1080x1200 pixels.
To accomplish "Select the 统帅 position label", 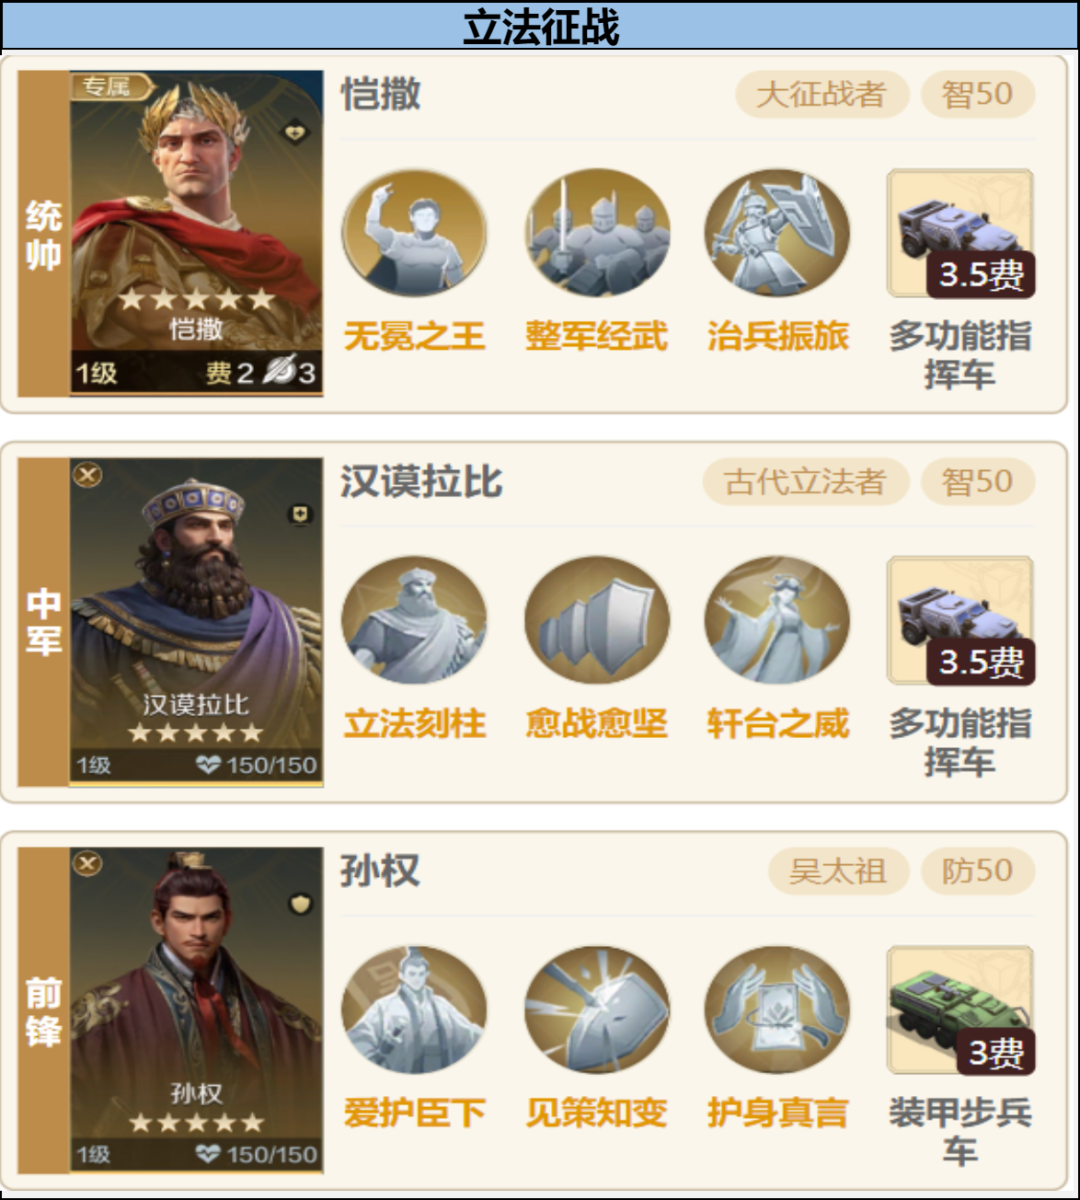I will click(x=44, y=234).
